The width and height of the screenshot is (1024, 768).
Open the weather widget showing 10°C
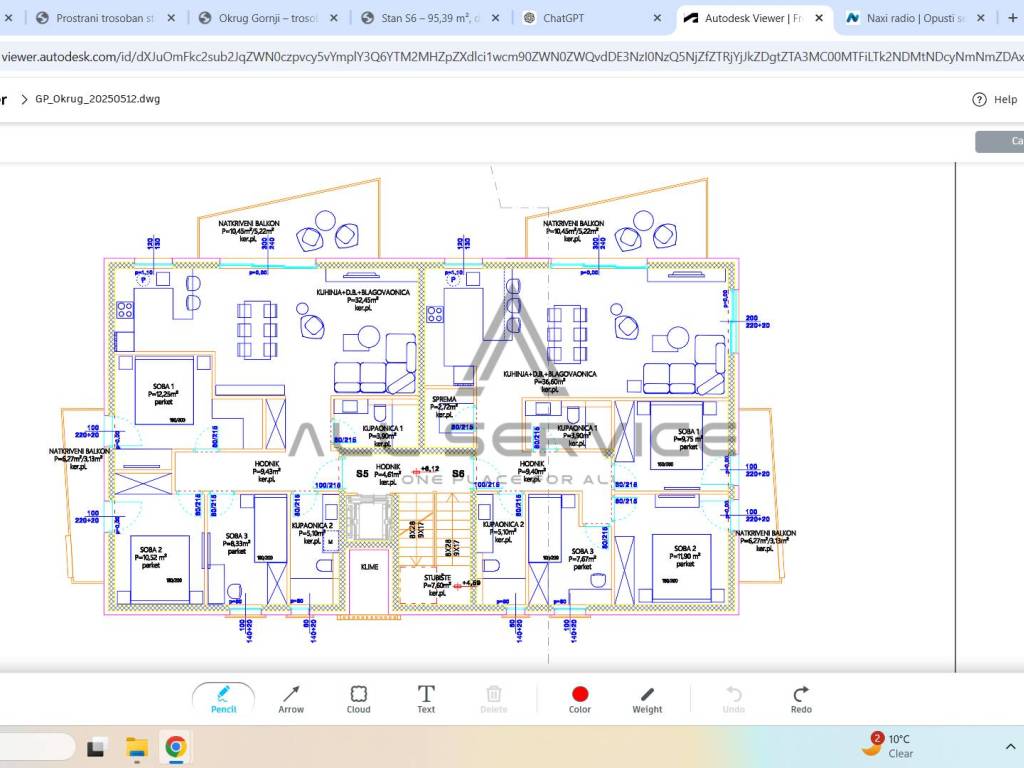(889, 746)
